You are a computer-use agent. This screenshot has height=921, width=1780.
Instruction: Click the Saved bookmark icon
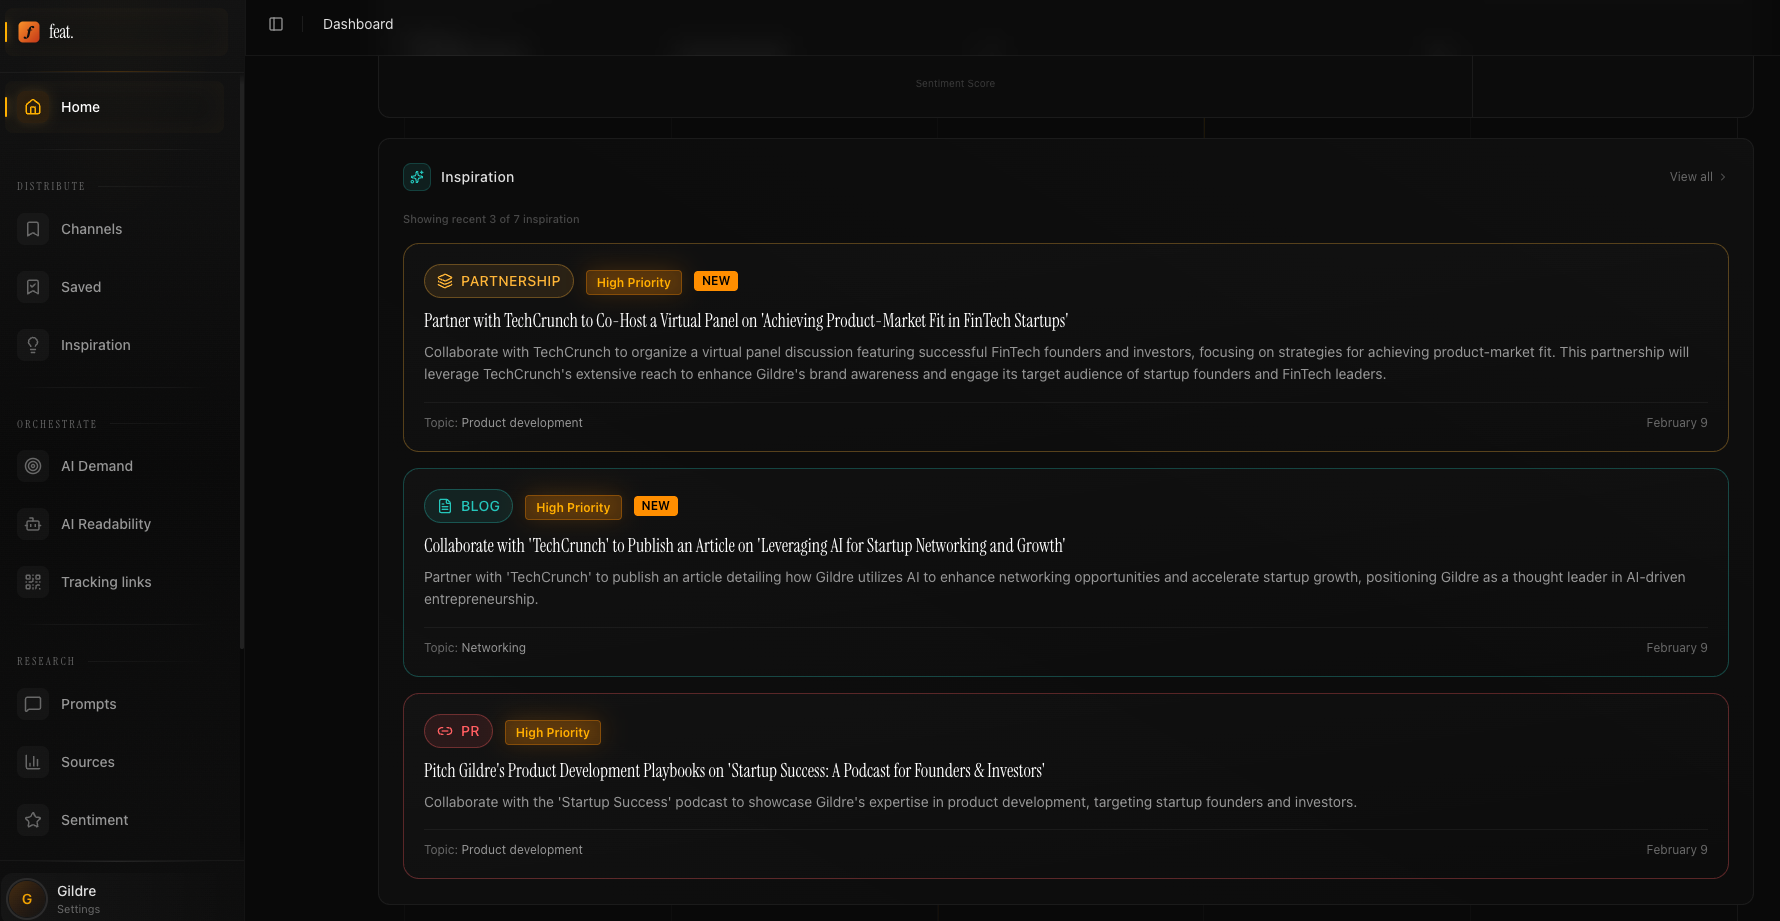[33, 287]
